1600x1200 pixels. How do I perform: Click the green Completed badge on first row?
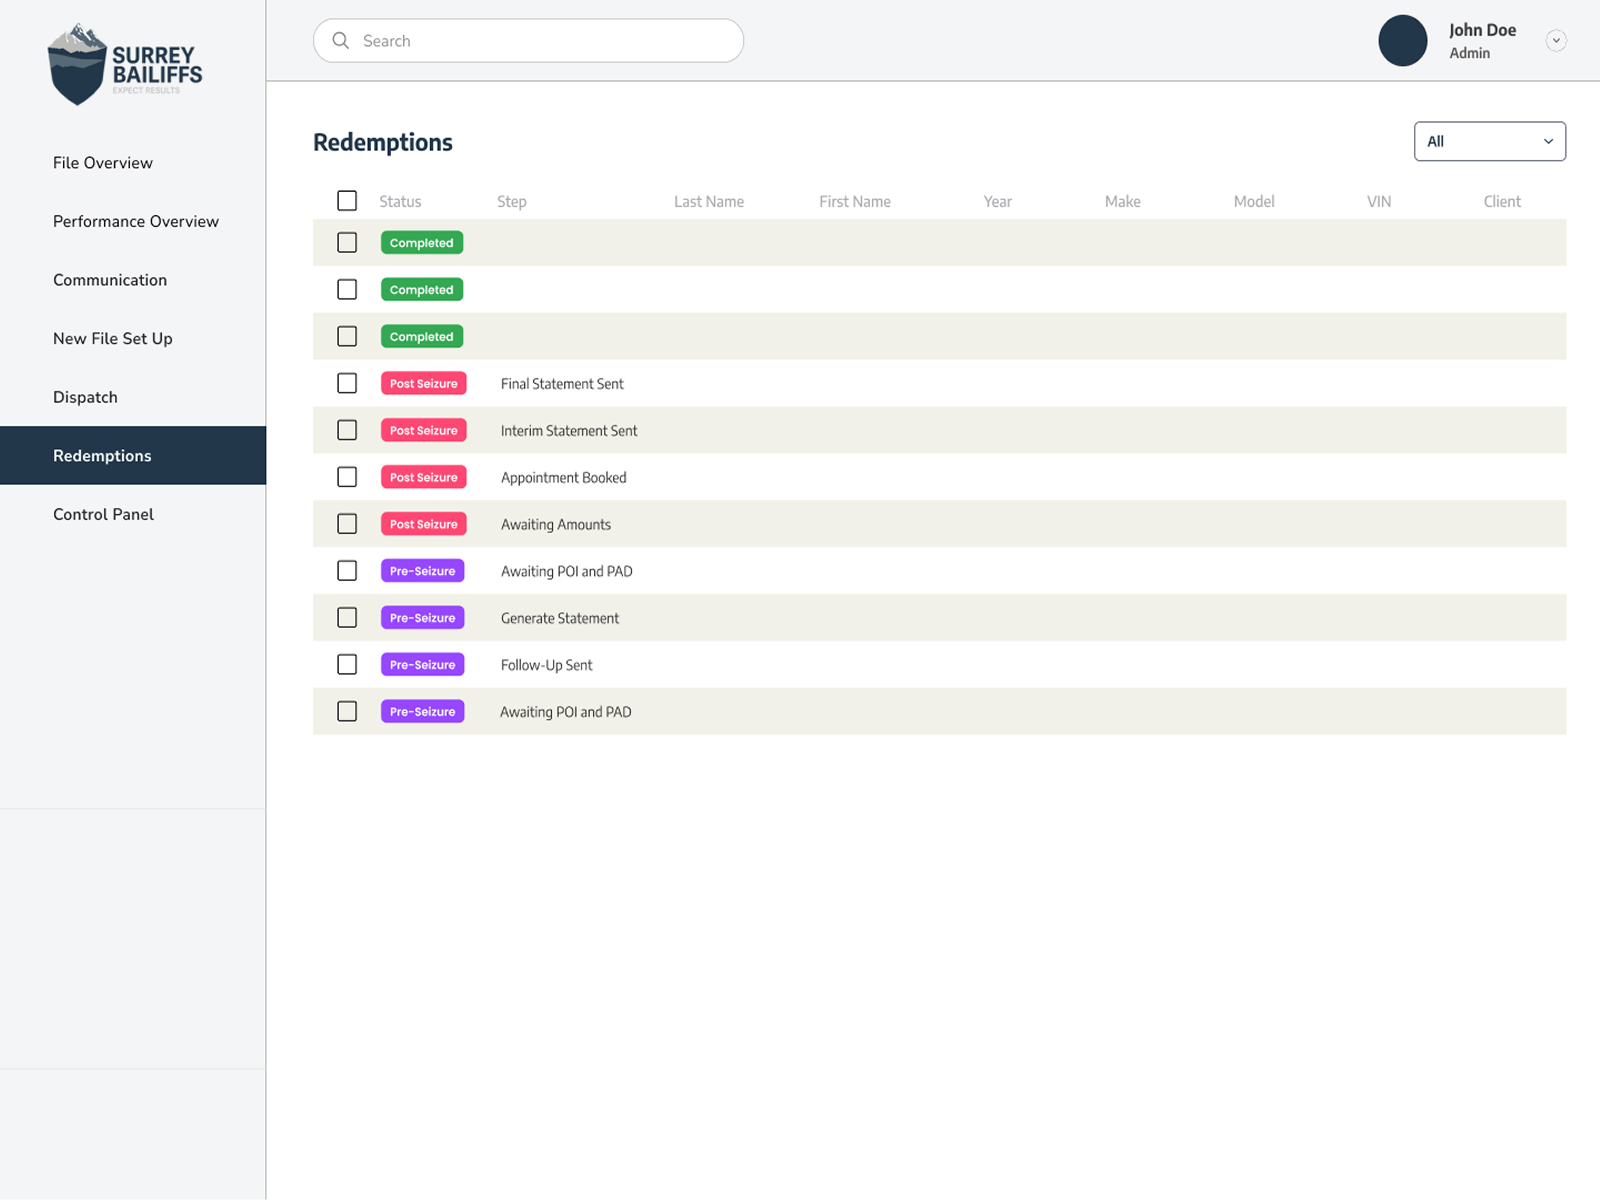tap(421, 242)
